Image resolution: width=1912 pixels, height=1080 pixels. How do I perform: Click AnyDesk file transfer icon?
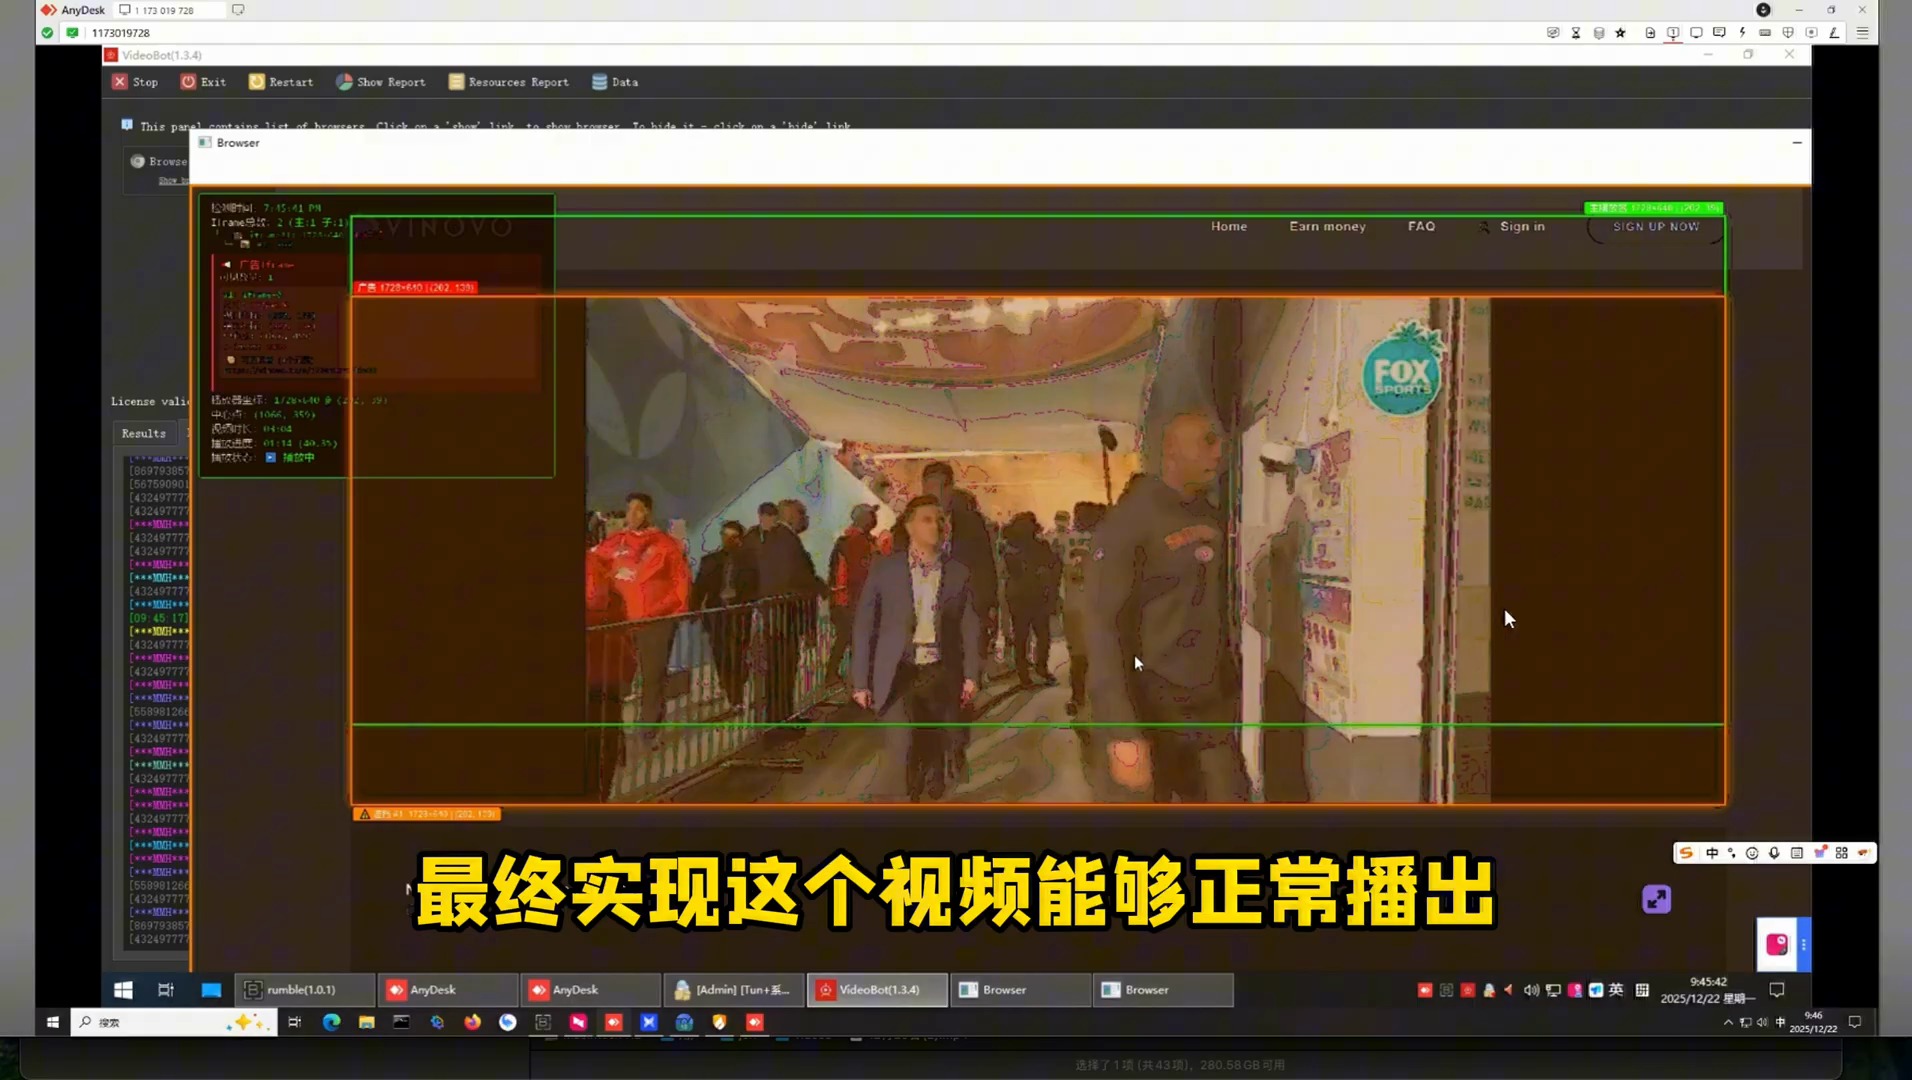tap(1650, 33)
